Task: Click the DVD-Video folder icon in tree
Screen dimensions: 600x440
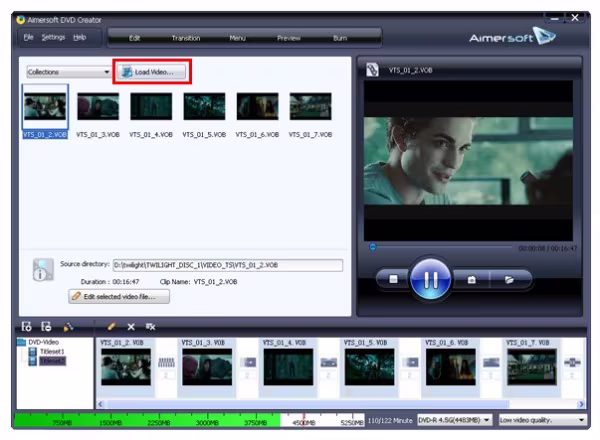Action: pyautogui.click(x=21, y=342)
